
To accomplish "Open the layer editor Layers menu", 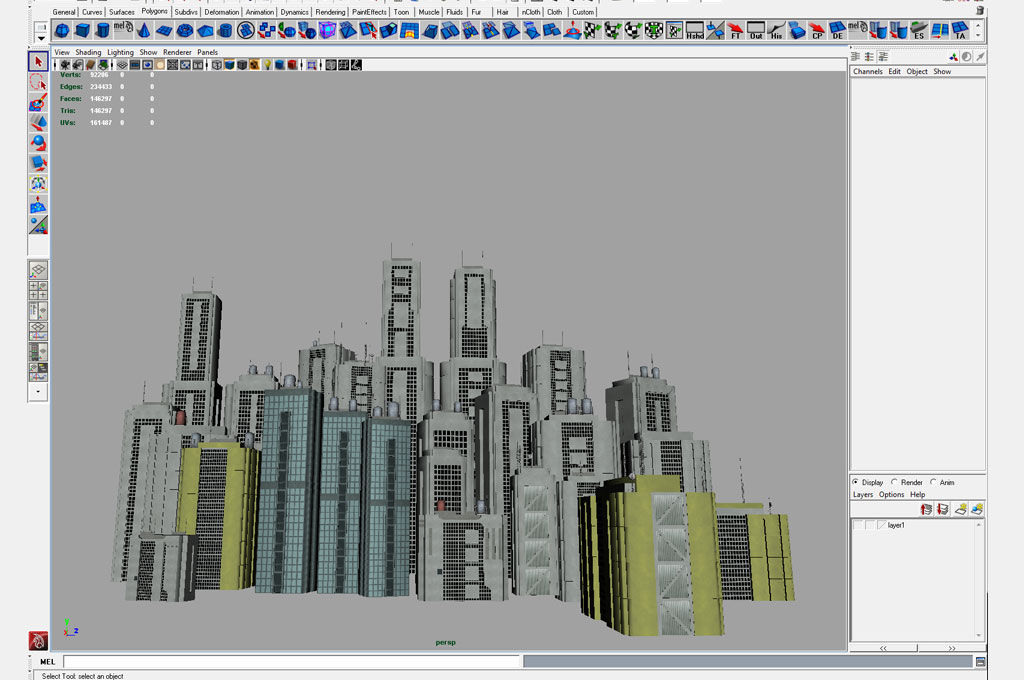I will pyautogui.click(x=863, y=494).
